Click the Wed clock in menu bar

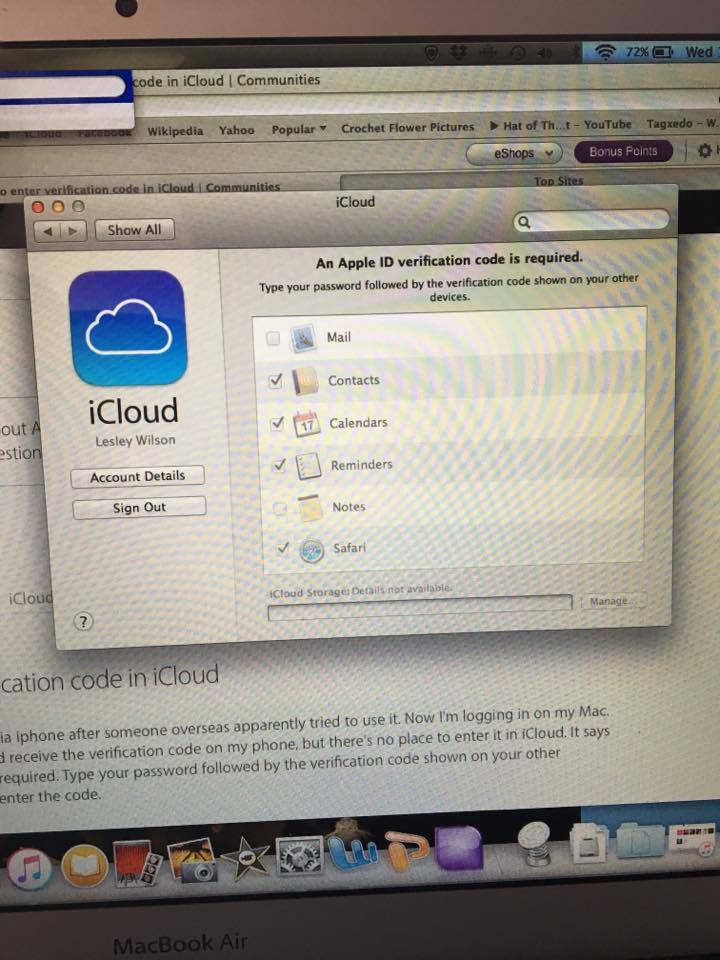[698, 51]
